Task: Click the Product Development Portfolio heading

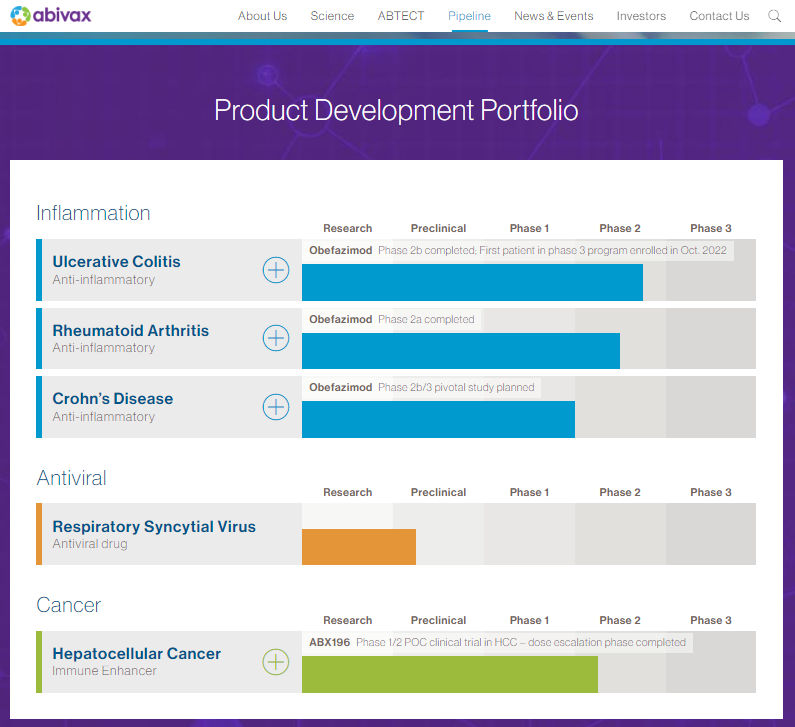Action: coord(396,110)
